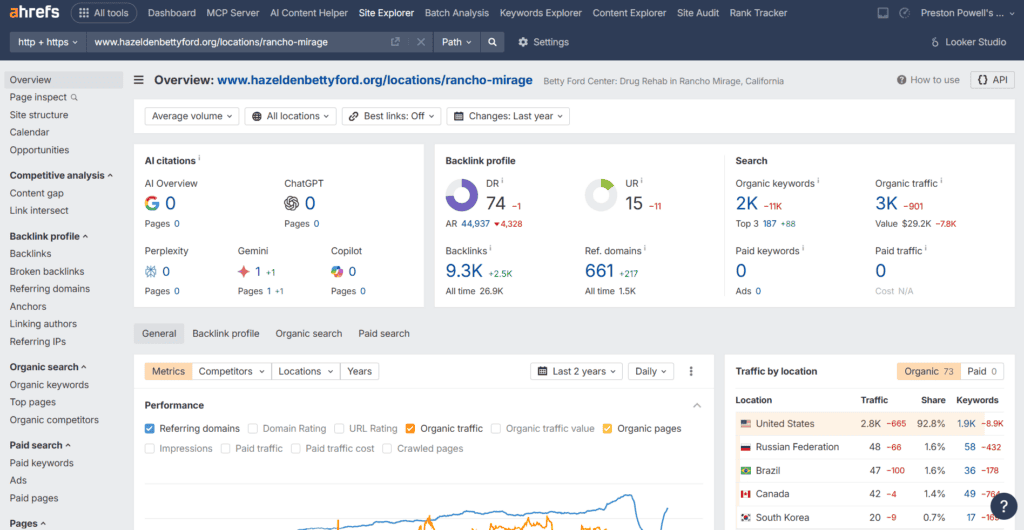Click the Ahrefs logo
This screenshot has height=530, width=1024.
(35, 12)
